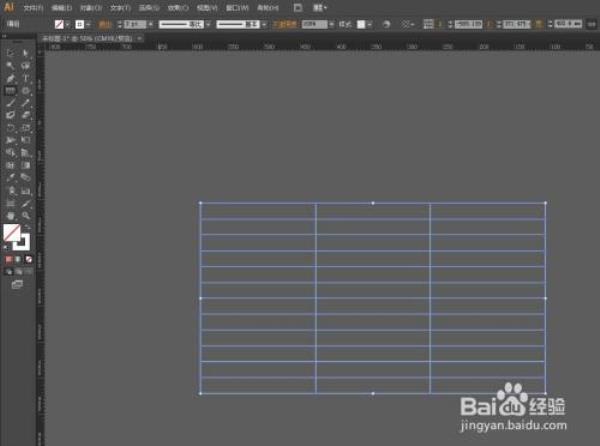
Task: Select the Symbol Sprayer tool
Action: pos(10,190)
